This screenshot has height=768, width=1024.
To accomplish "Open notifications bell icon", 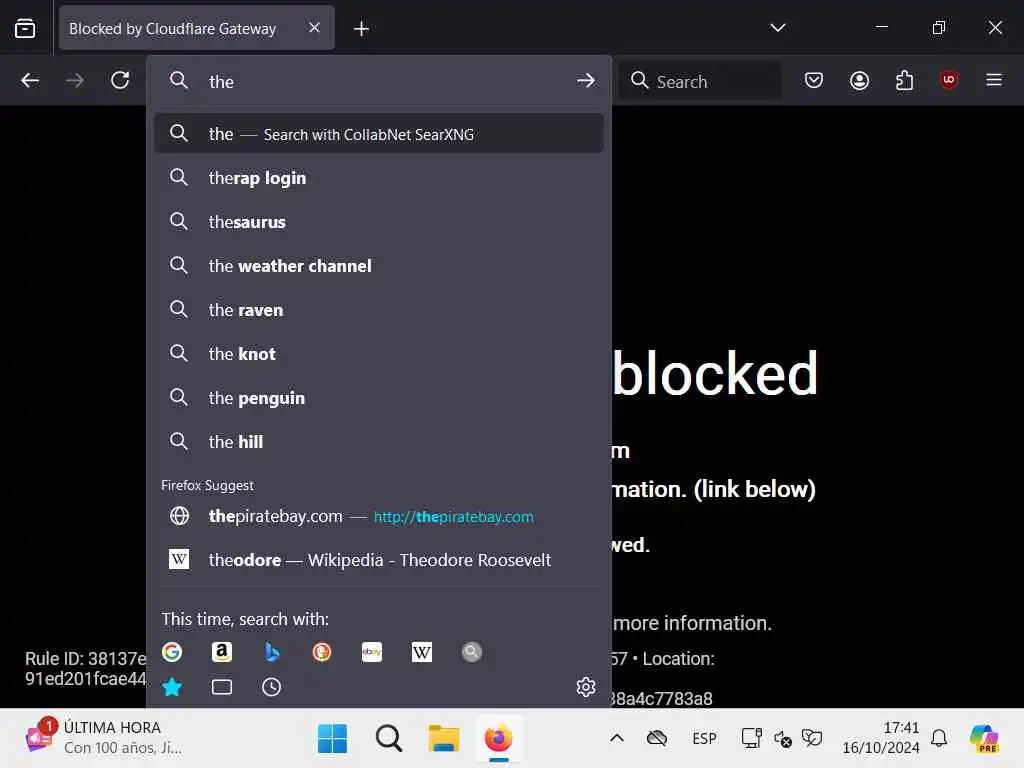I will pyautogui.click(x=939, y=738).
